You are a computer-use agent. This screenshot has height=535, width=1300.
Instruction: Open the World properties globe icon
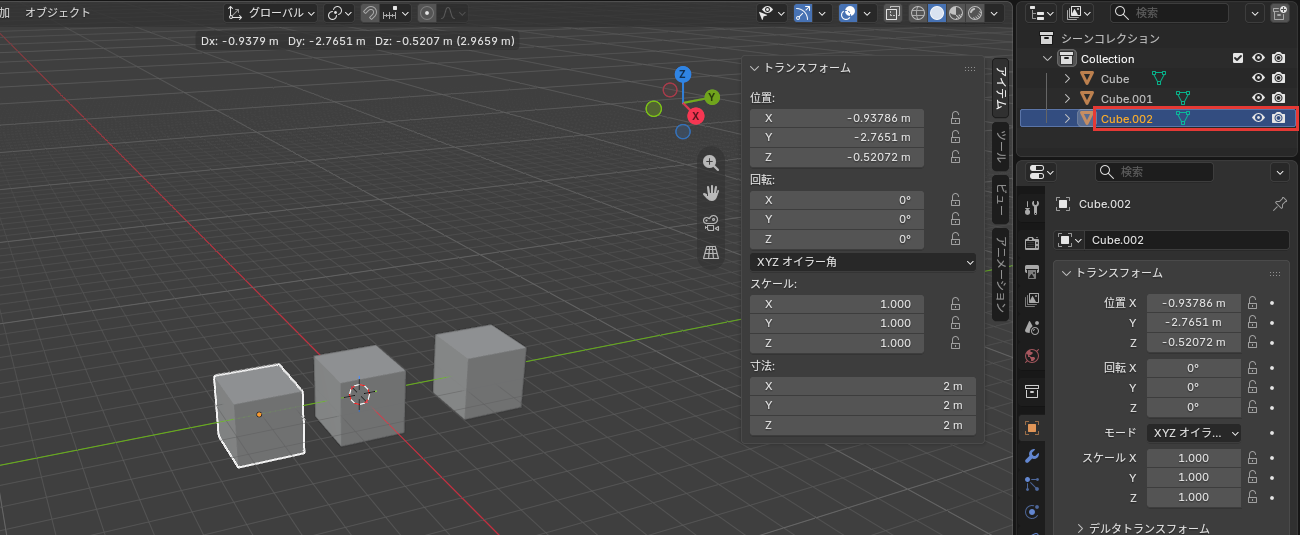(1032, 355)
